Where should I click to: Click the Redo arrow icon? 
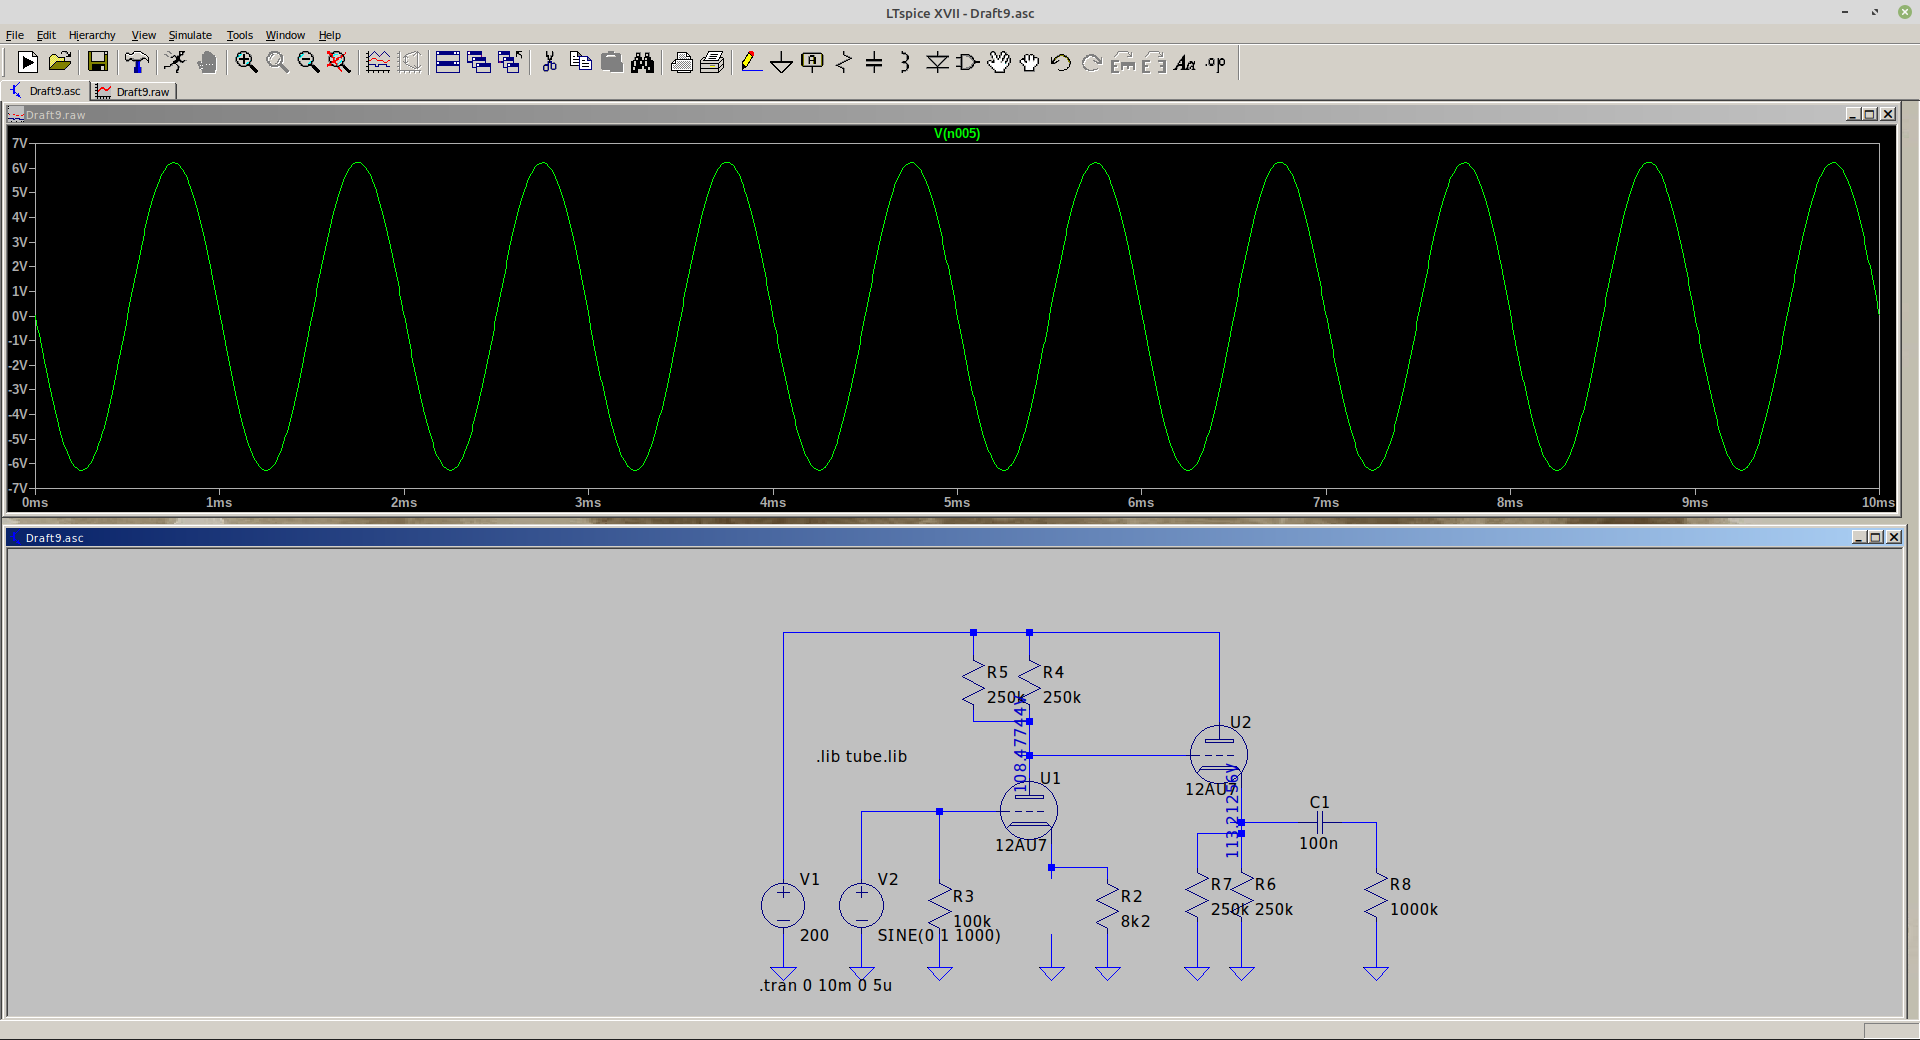point(1092,62)
